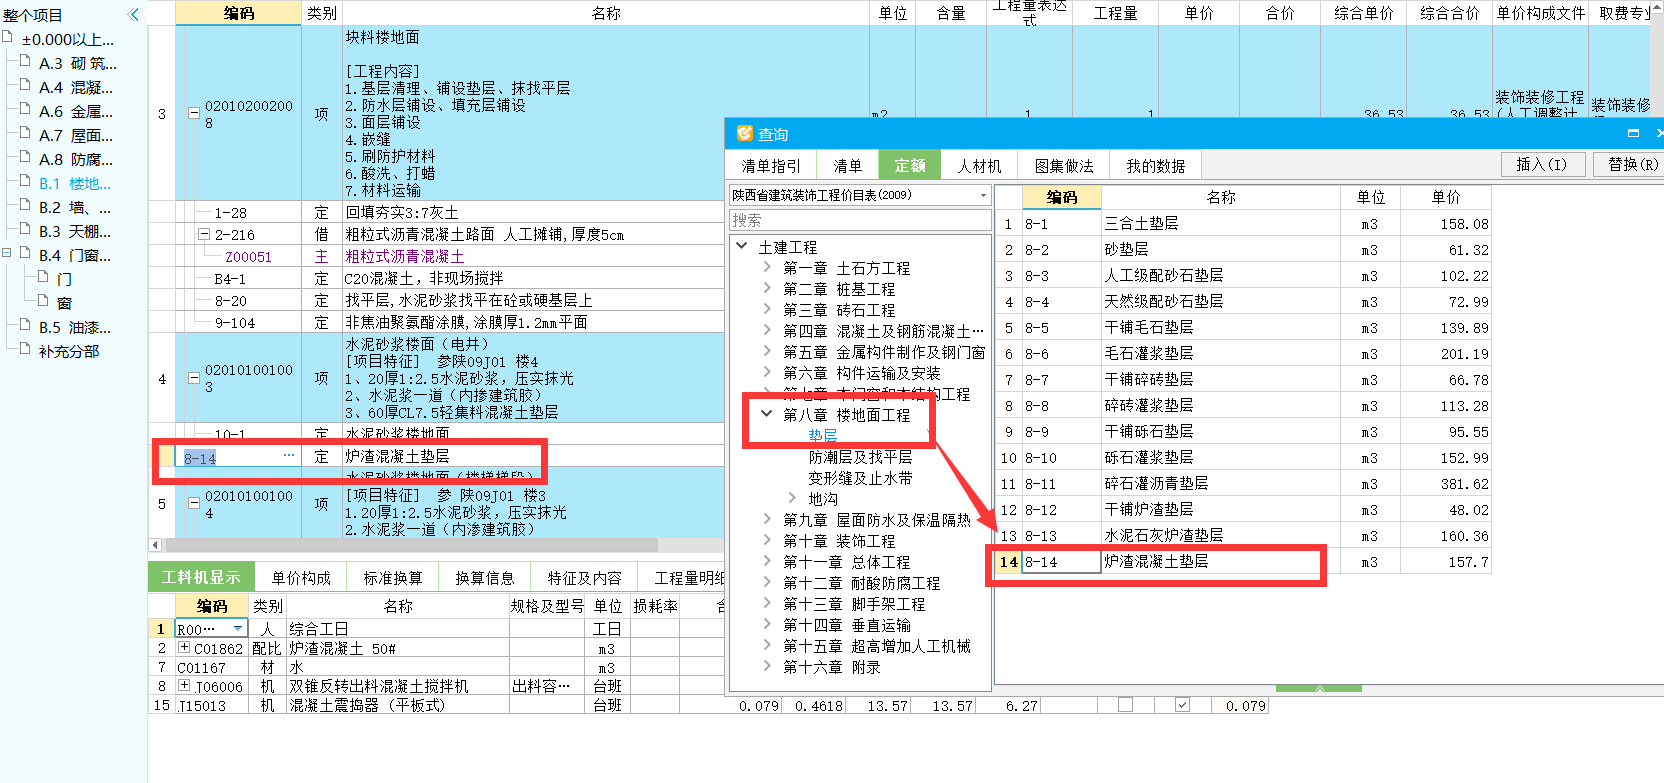Collapse B.4 门窗 in the project tree
Viewport: 1664px width, 783px height.
(7, 253)
